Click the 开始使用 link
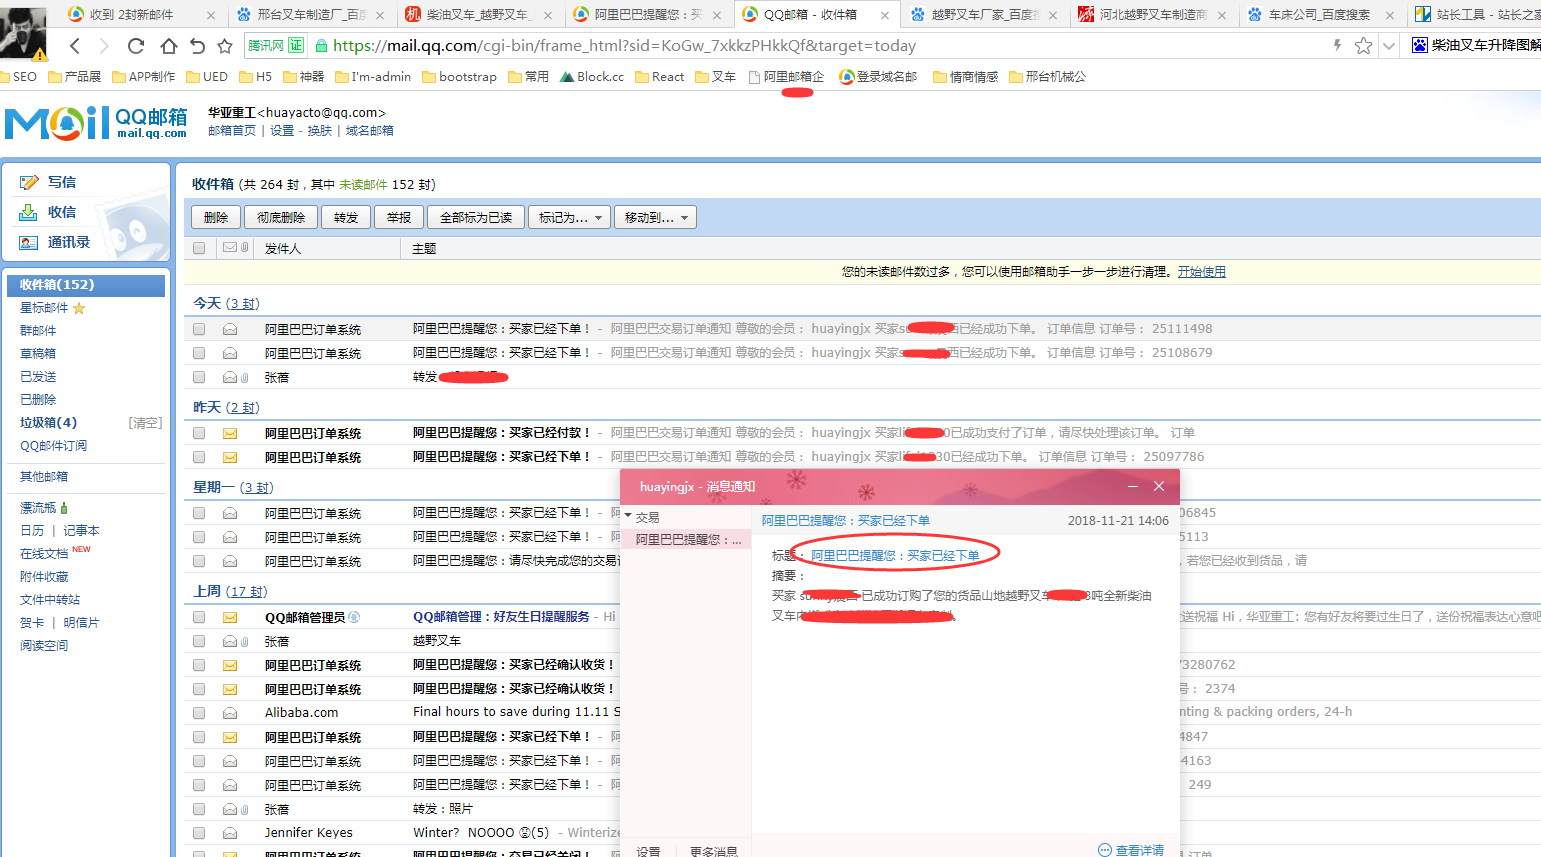The width and height of the screenshot is (1541, 857). click(x=1201, y=272)
